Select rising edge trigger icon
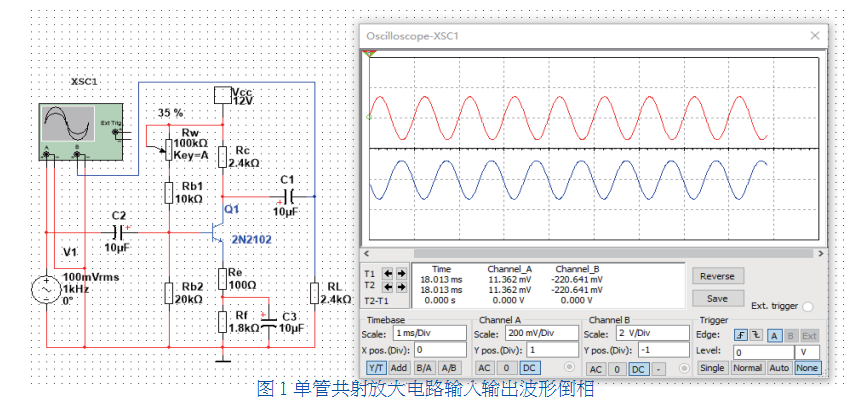 pos(741,335)
